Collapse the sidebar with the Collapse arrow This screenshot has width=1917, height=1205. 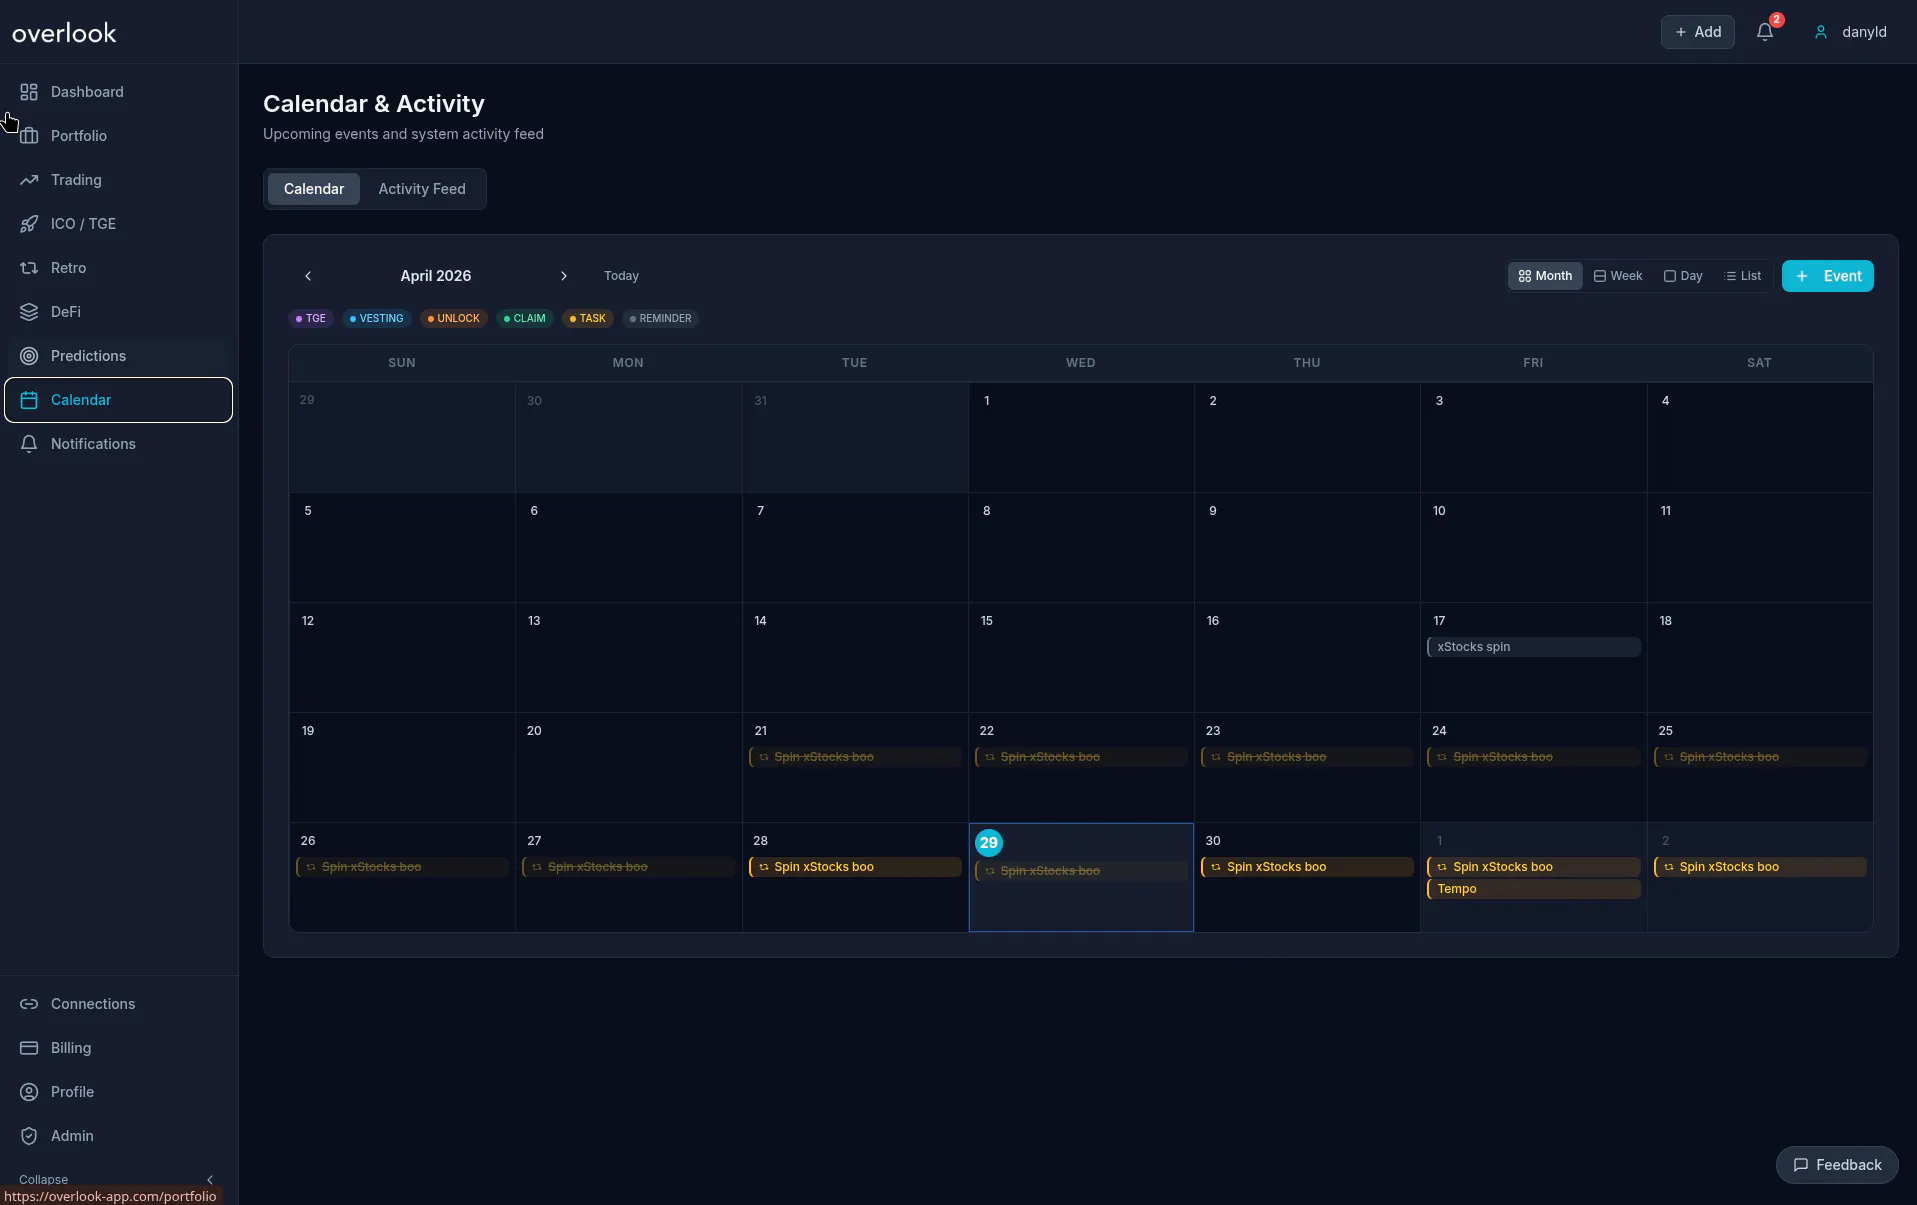pyautogui.click(x=210, y=1180)
